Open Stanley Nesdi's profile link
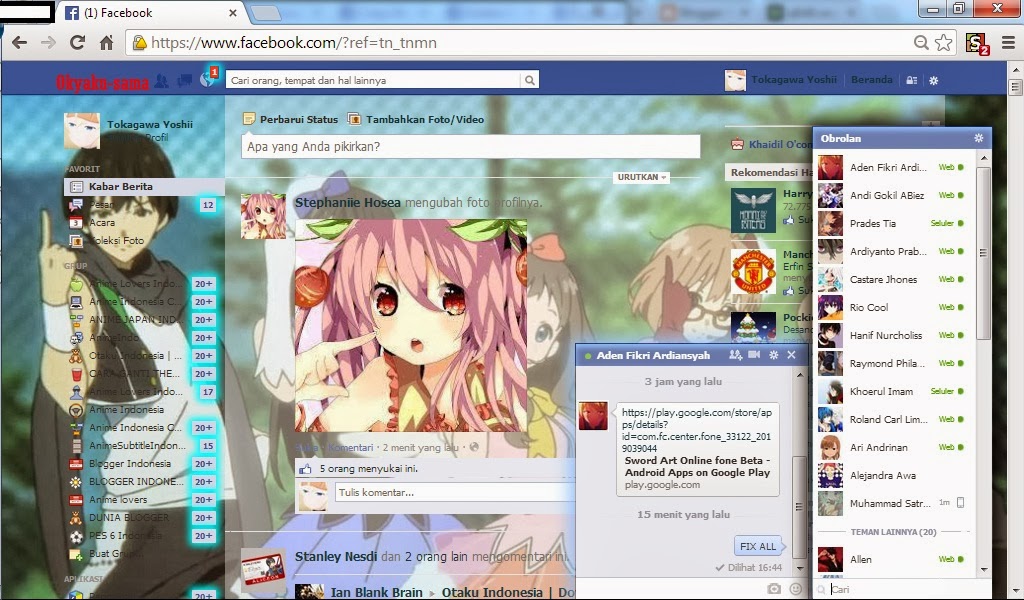The image size is (1024, 600). (336, 556)
